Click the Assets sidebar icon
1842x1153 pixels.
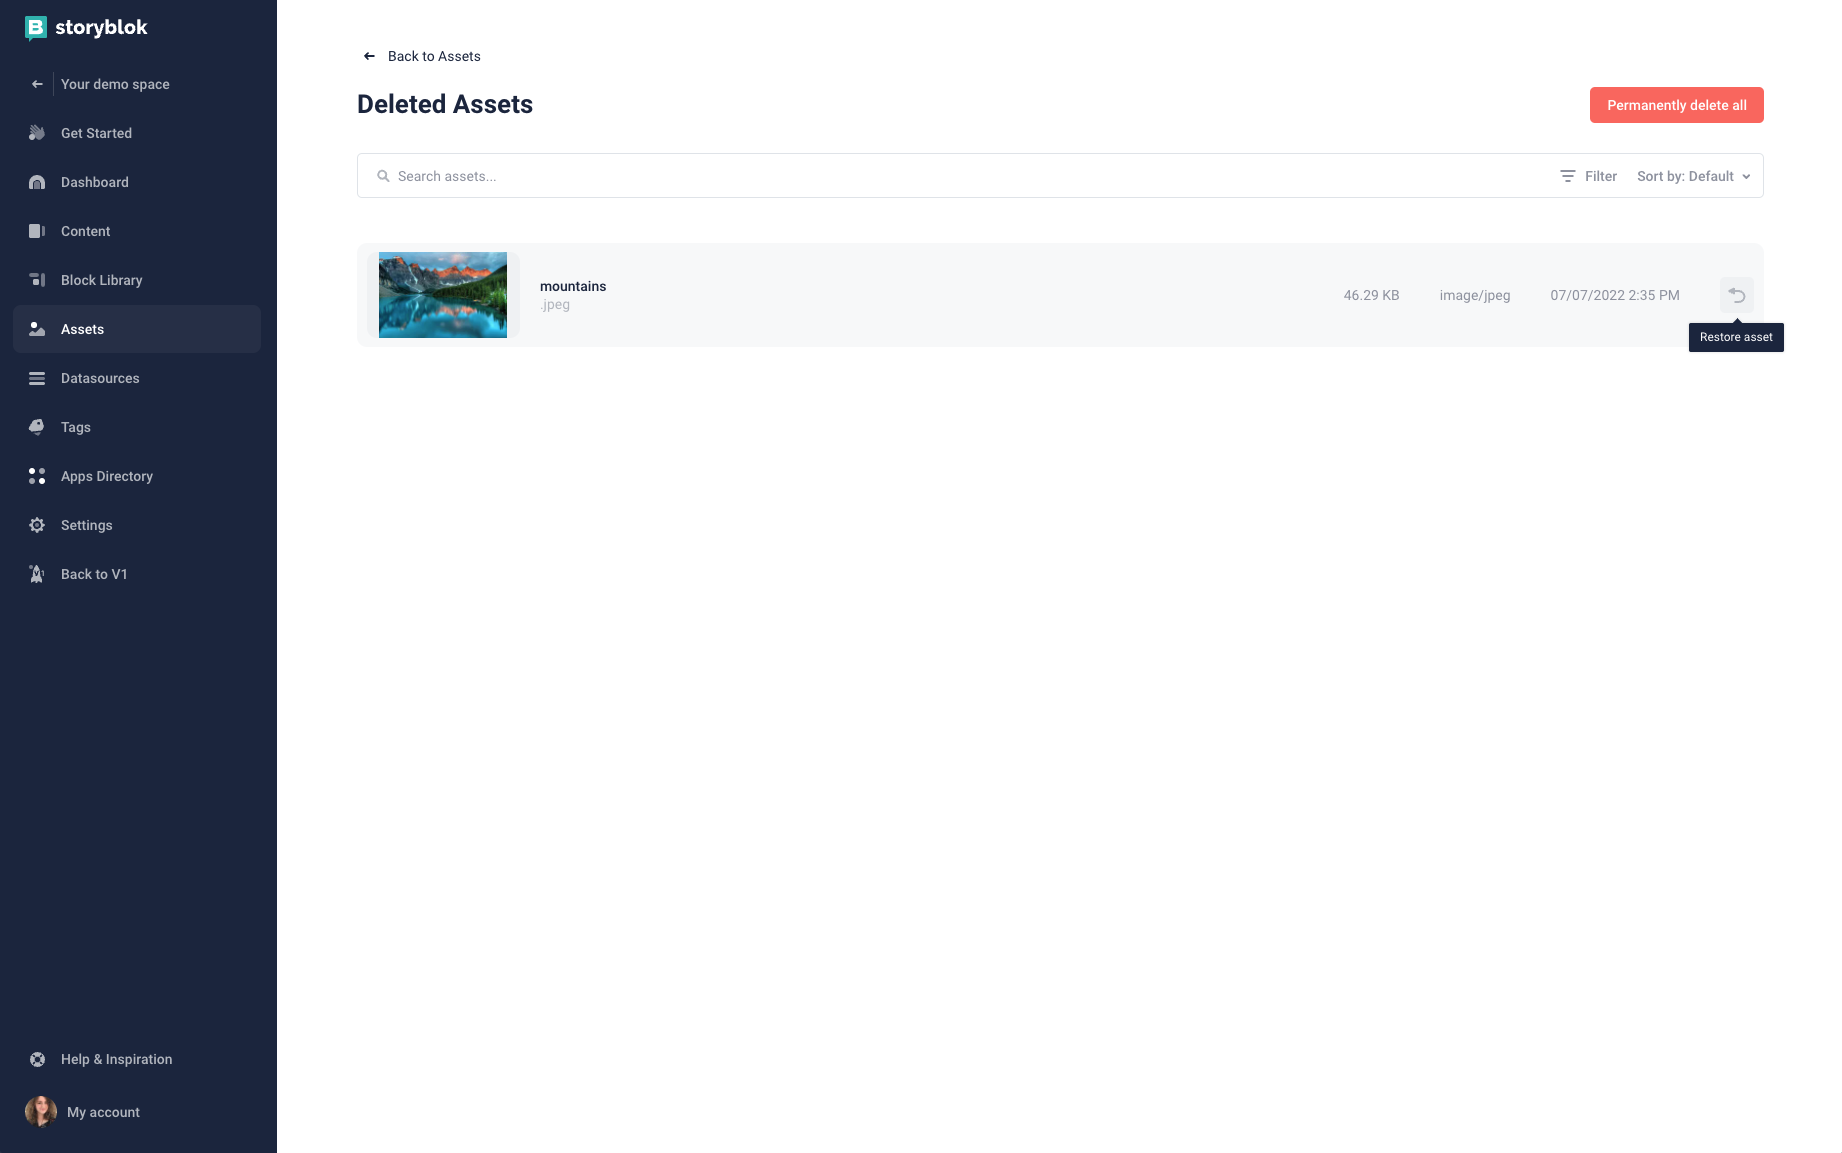point(37,329)
